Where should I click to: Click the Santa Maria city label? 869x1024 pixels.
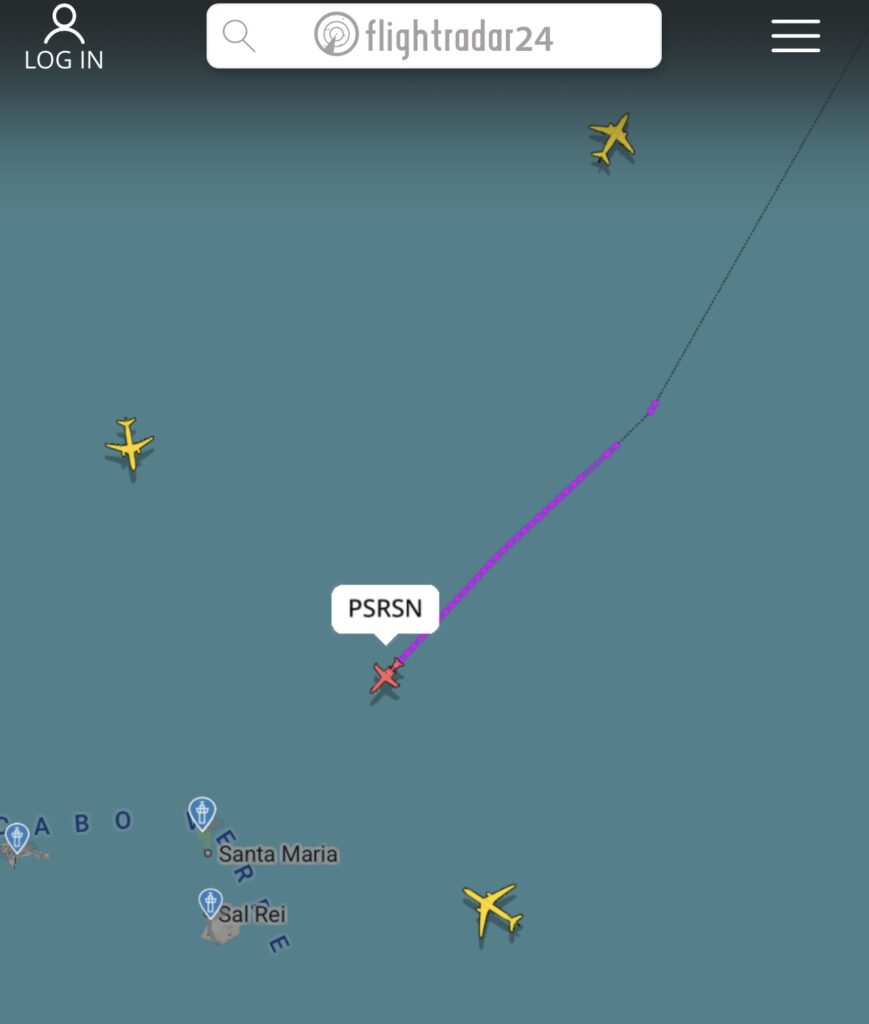278,854
